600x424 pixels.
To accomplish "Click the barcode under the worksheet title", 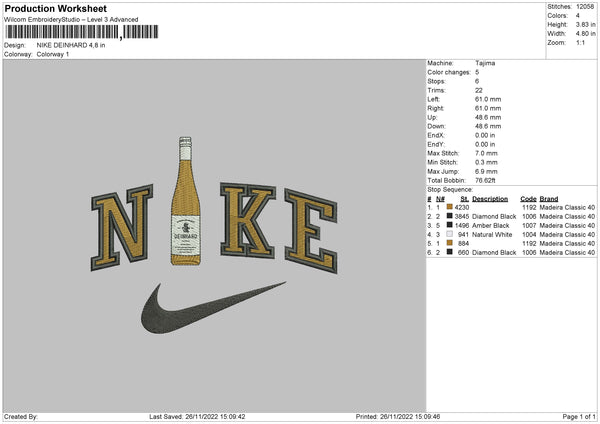I will pos(81,32).
